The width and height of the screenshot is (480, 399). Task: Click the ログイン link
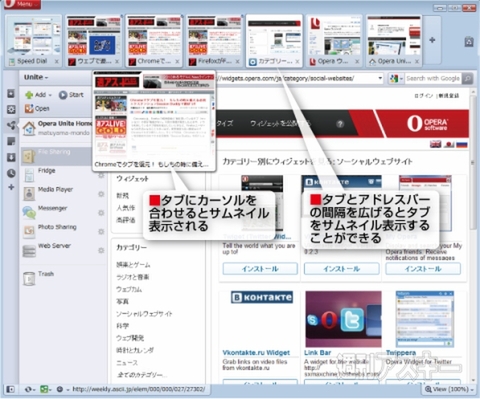423,96
